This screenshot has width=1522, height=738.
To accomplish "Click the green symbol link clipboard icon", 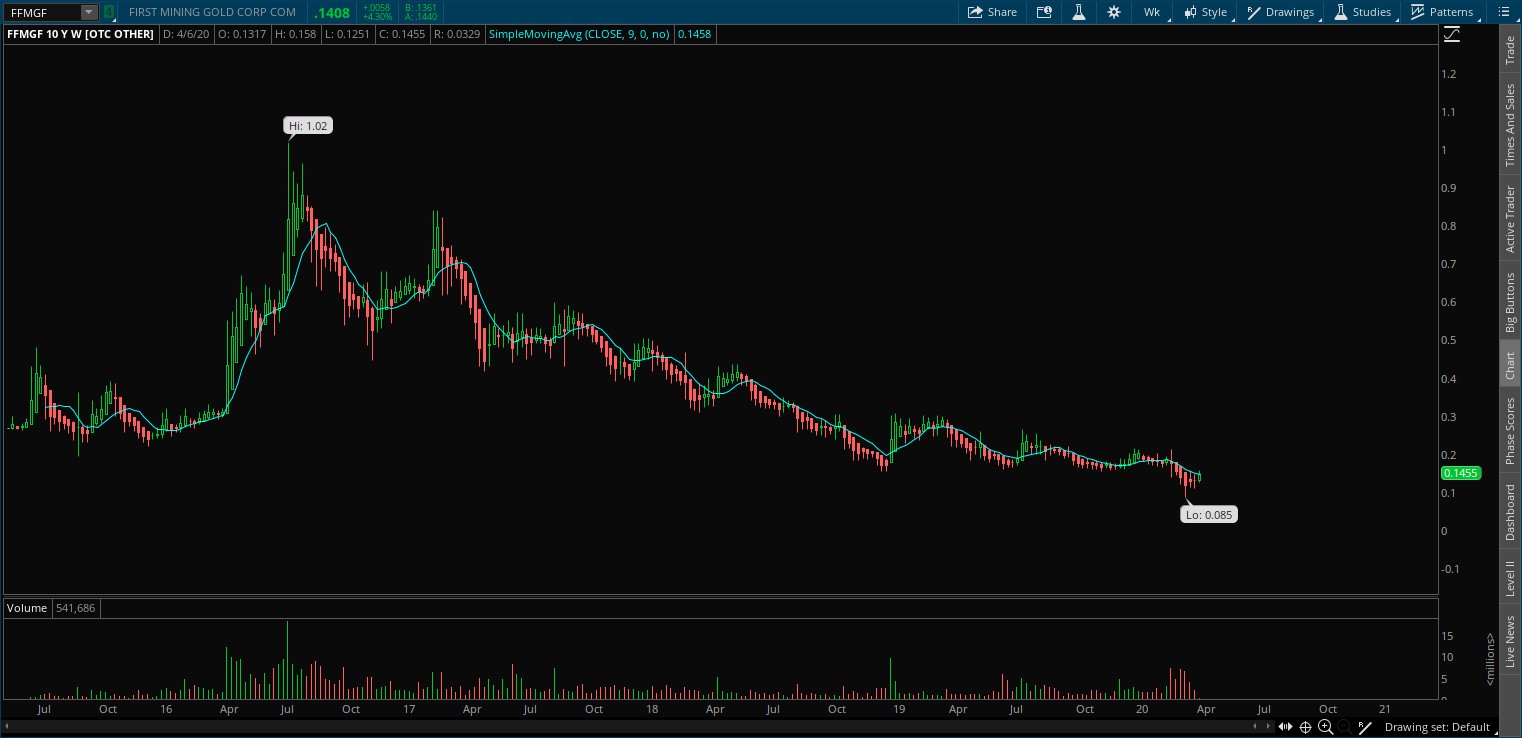I will pyautogui.click(x=109, y=12).
